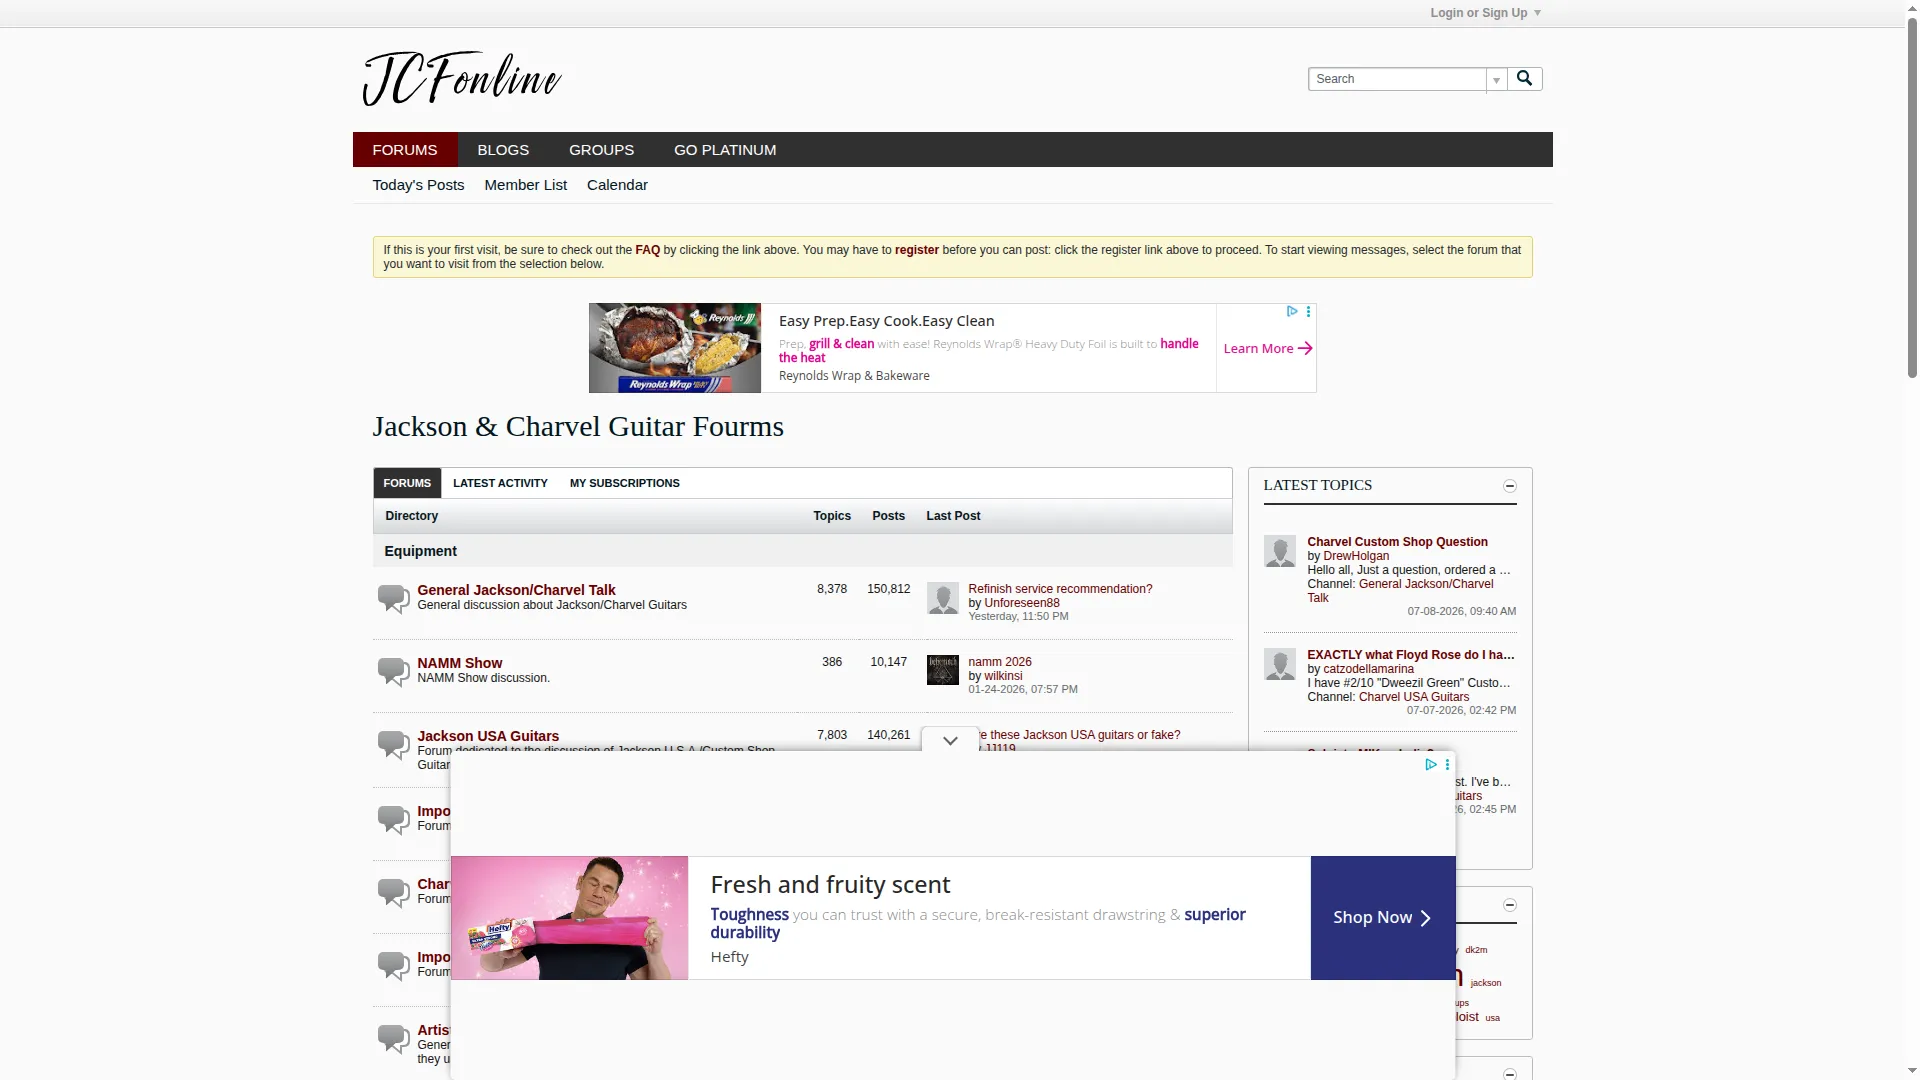This screenshot has height=1080, width=1920.
Task: Switch to the MY SUBSCRIPTIONS tab
Action: (x=625, y=483)
